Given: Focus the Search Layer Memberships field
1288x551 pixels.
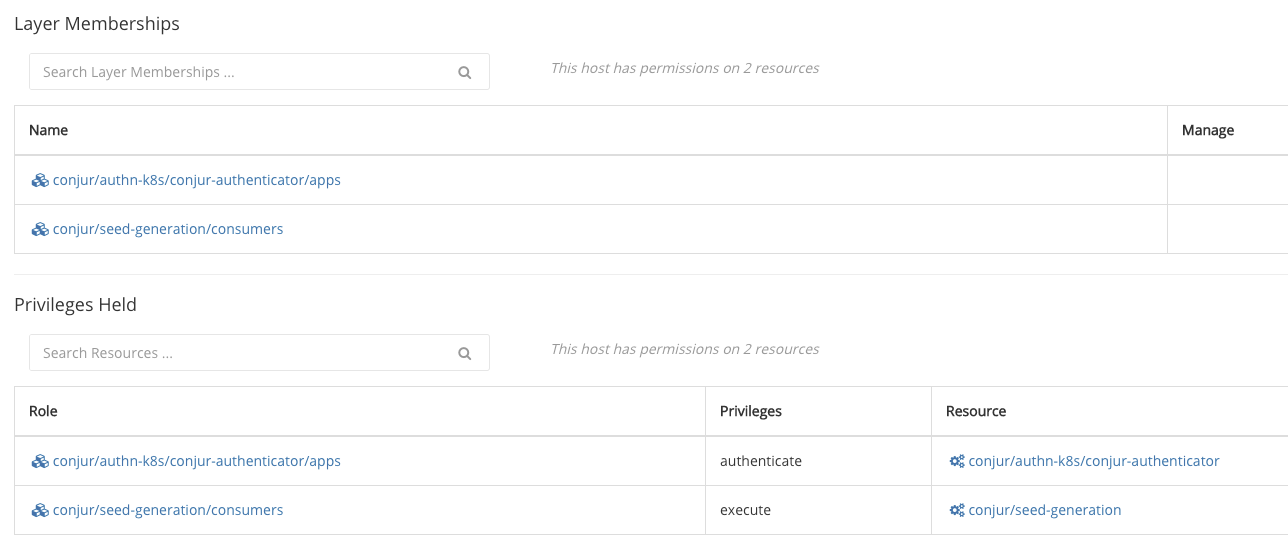Looking at the screenshot, I should (259, 72).
